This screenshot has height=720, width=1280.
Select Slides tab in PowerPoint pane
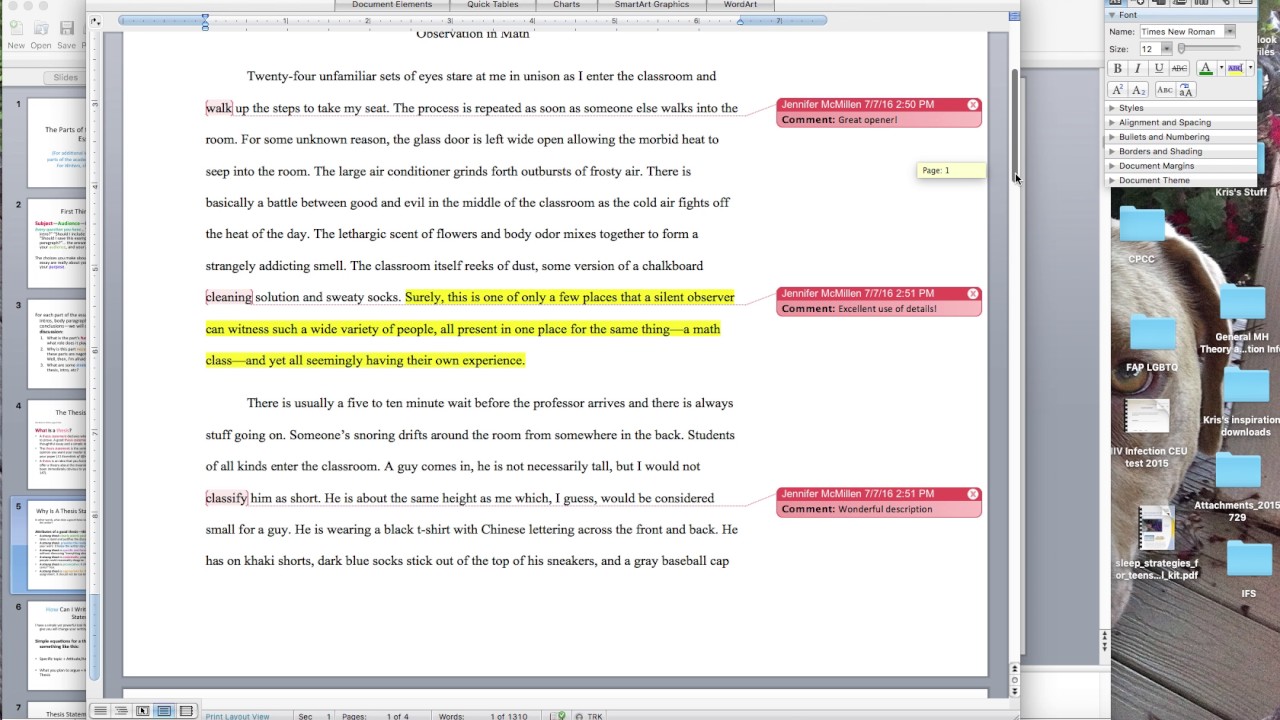pyautogui.click(x=66, y=77)
